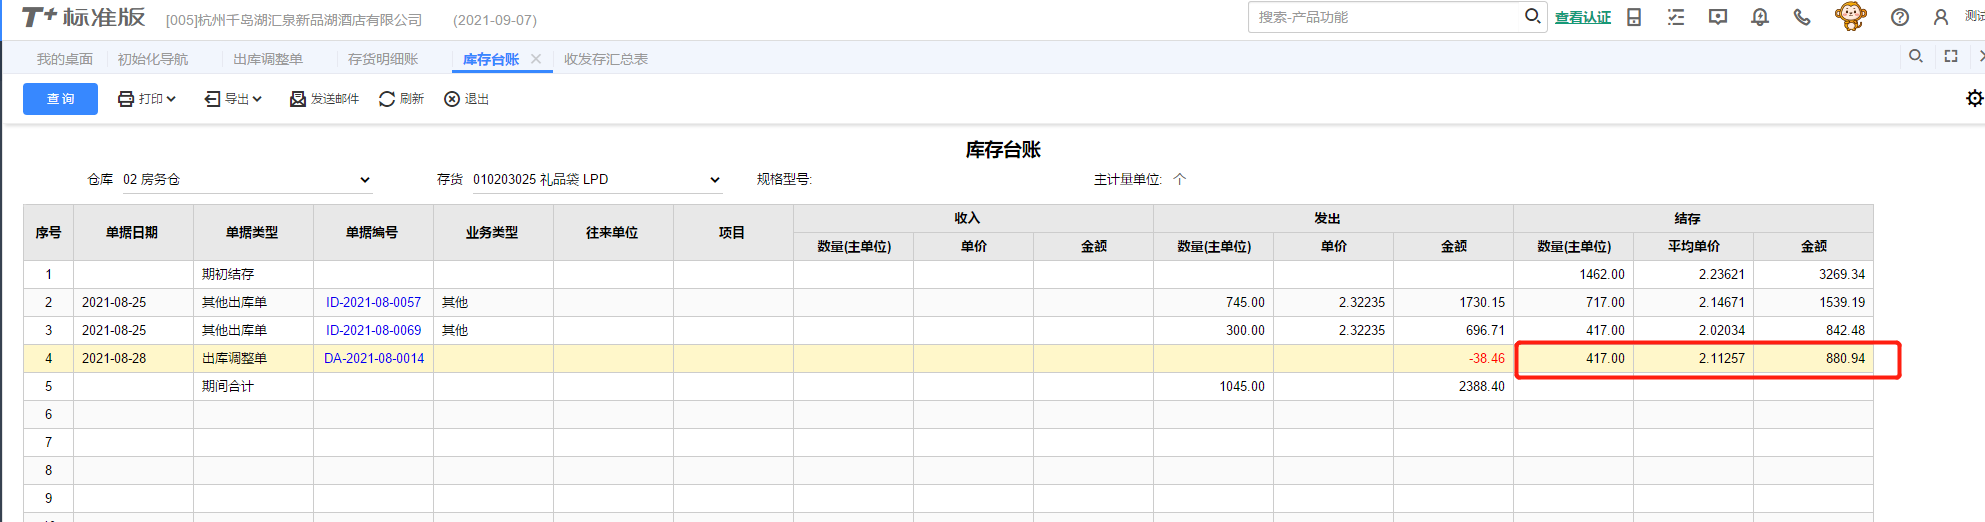The height and width of the screenshot is (522, 1985).
Task: Switch to the 存货明细账 tab
Action: click(383, 59)
